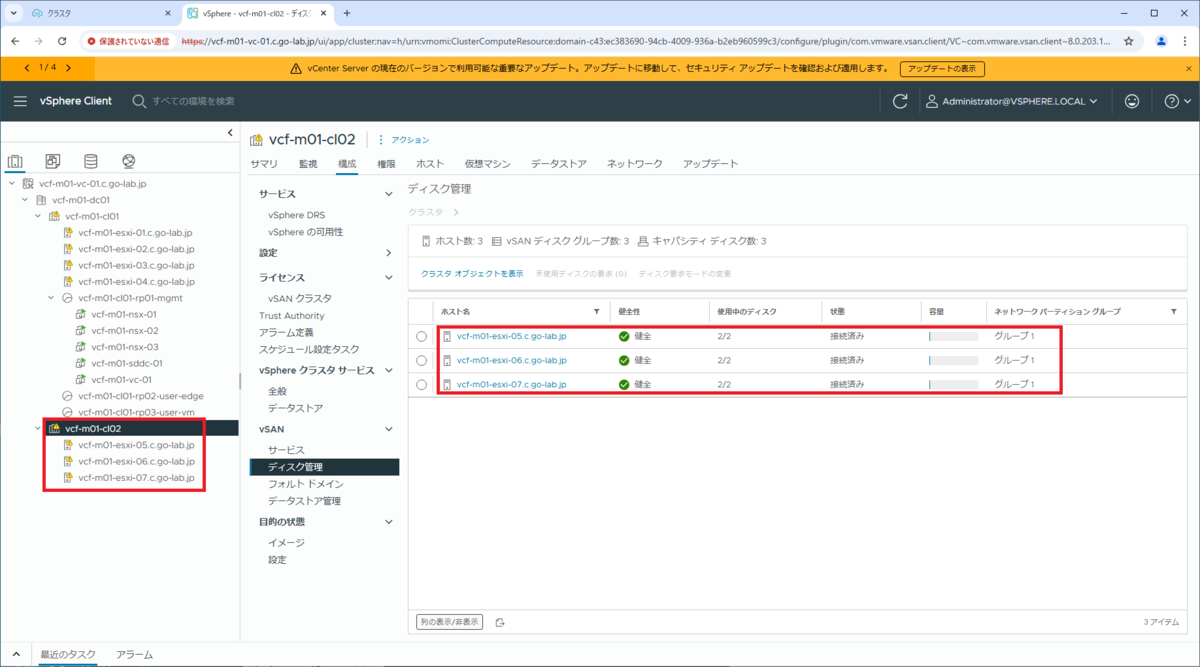1200x667 pixels.
Task: Click the browser back arrow
Action: click(16, 41)
